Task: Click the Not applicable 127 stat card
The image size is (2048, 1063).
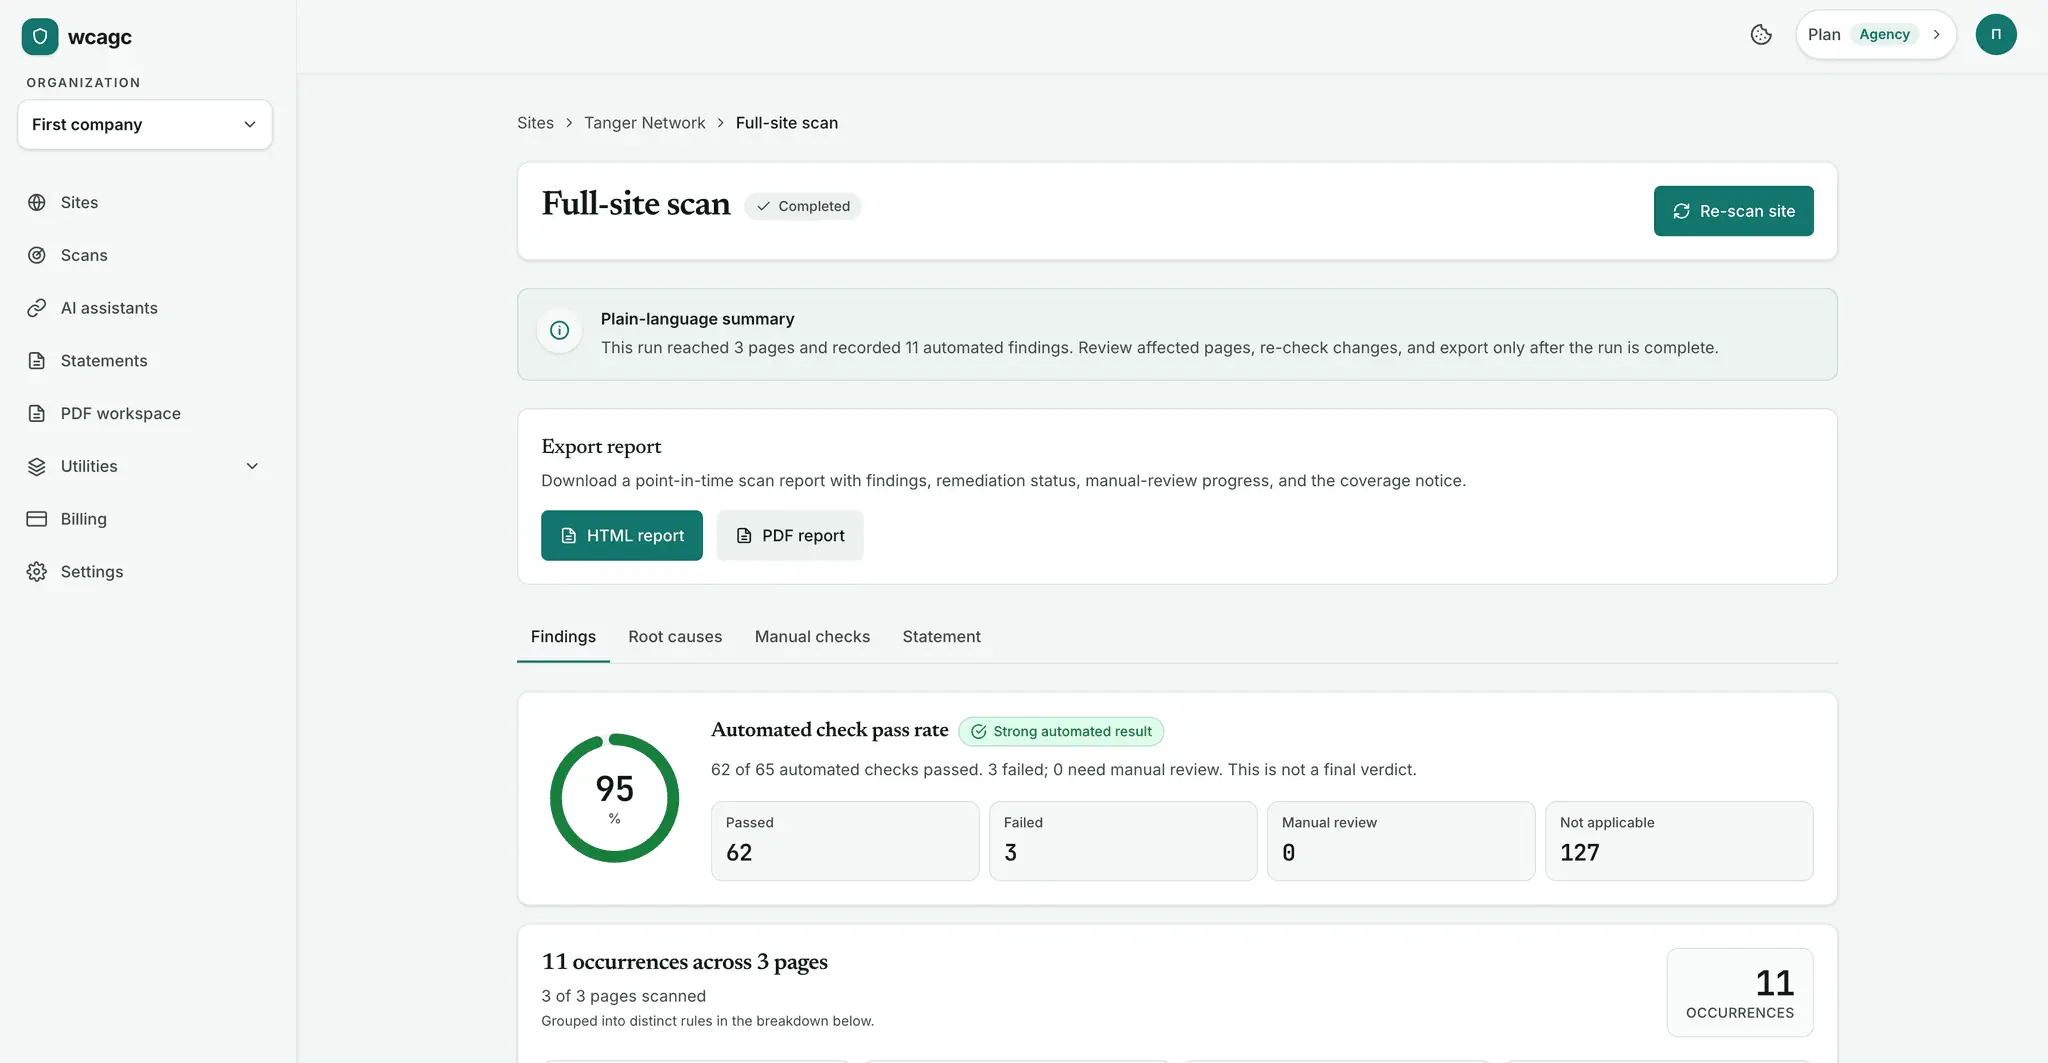Action: coord(1679,841)
